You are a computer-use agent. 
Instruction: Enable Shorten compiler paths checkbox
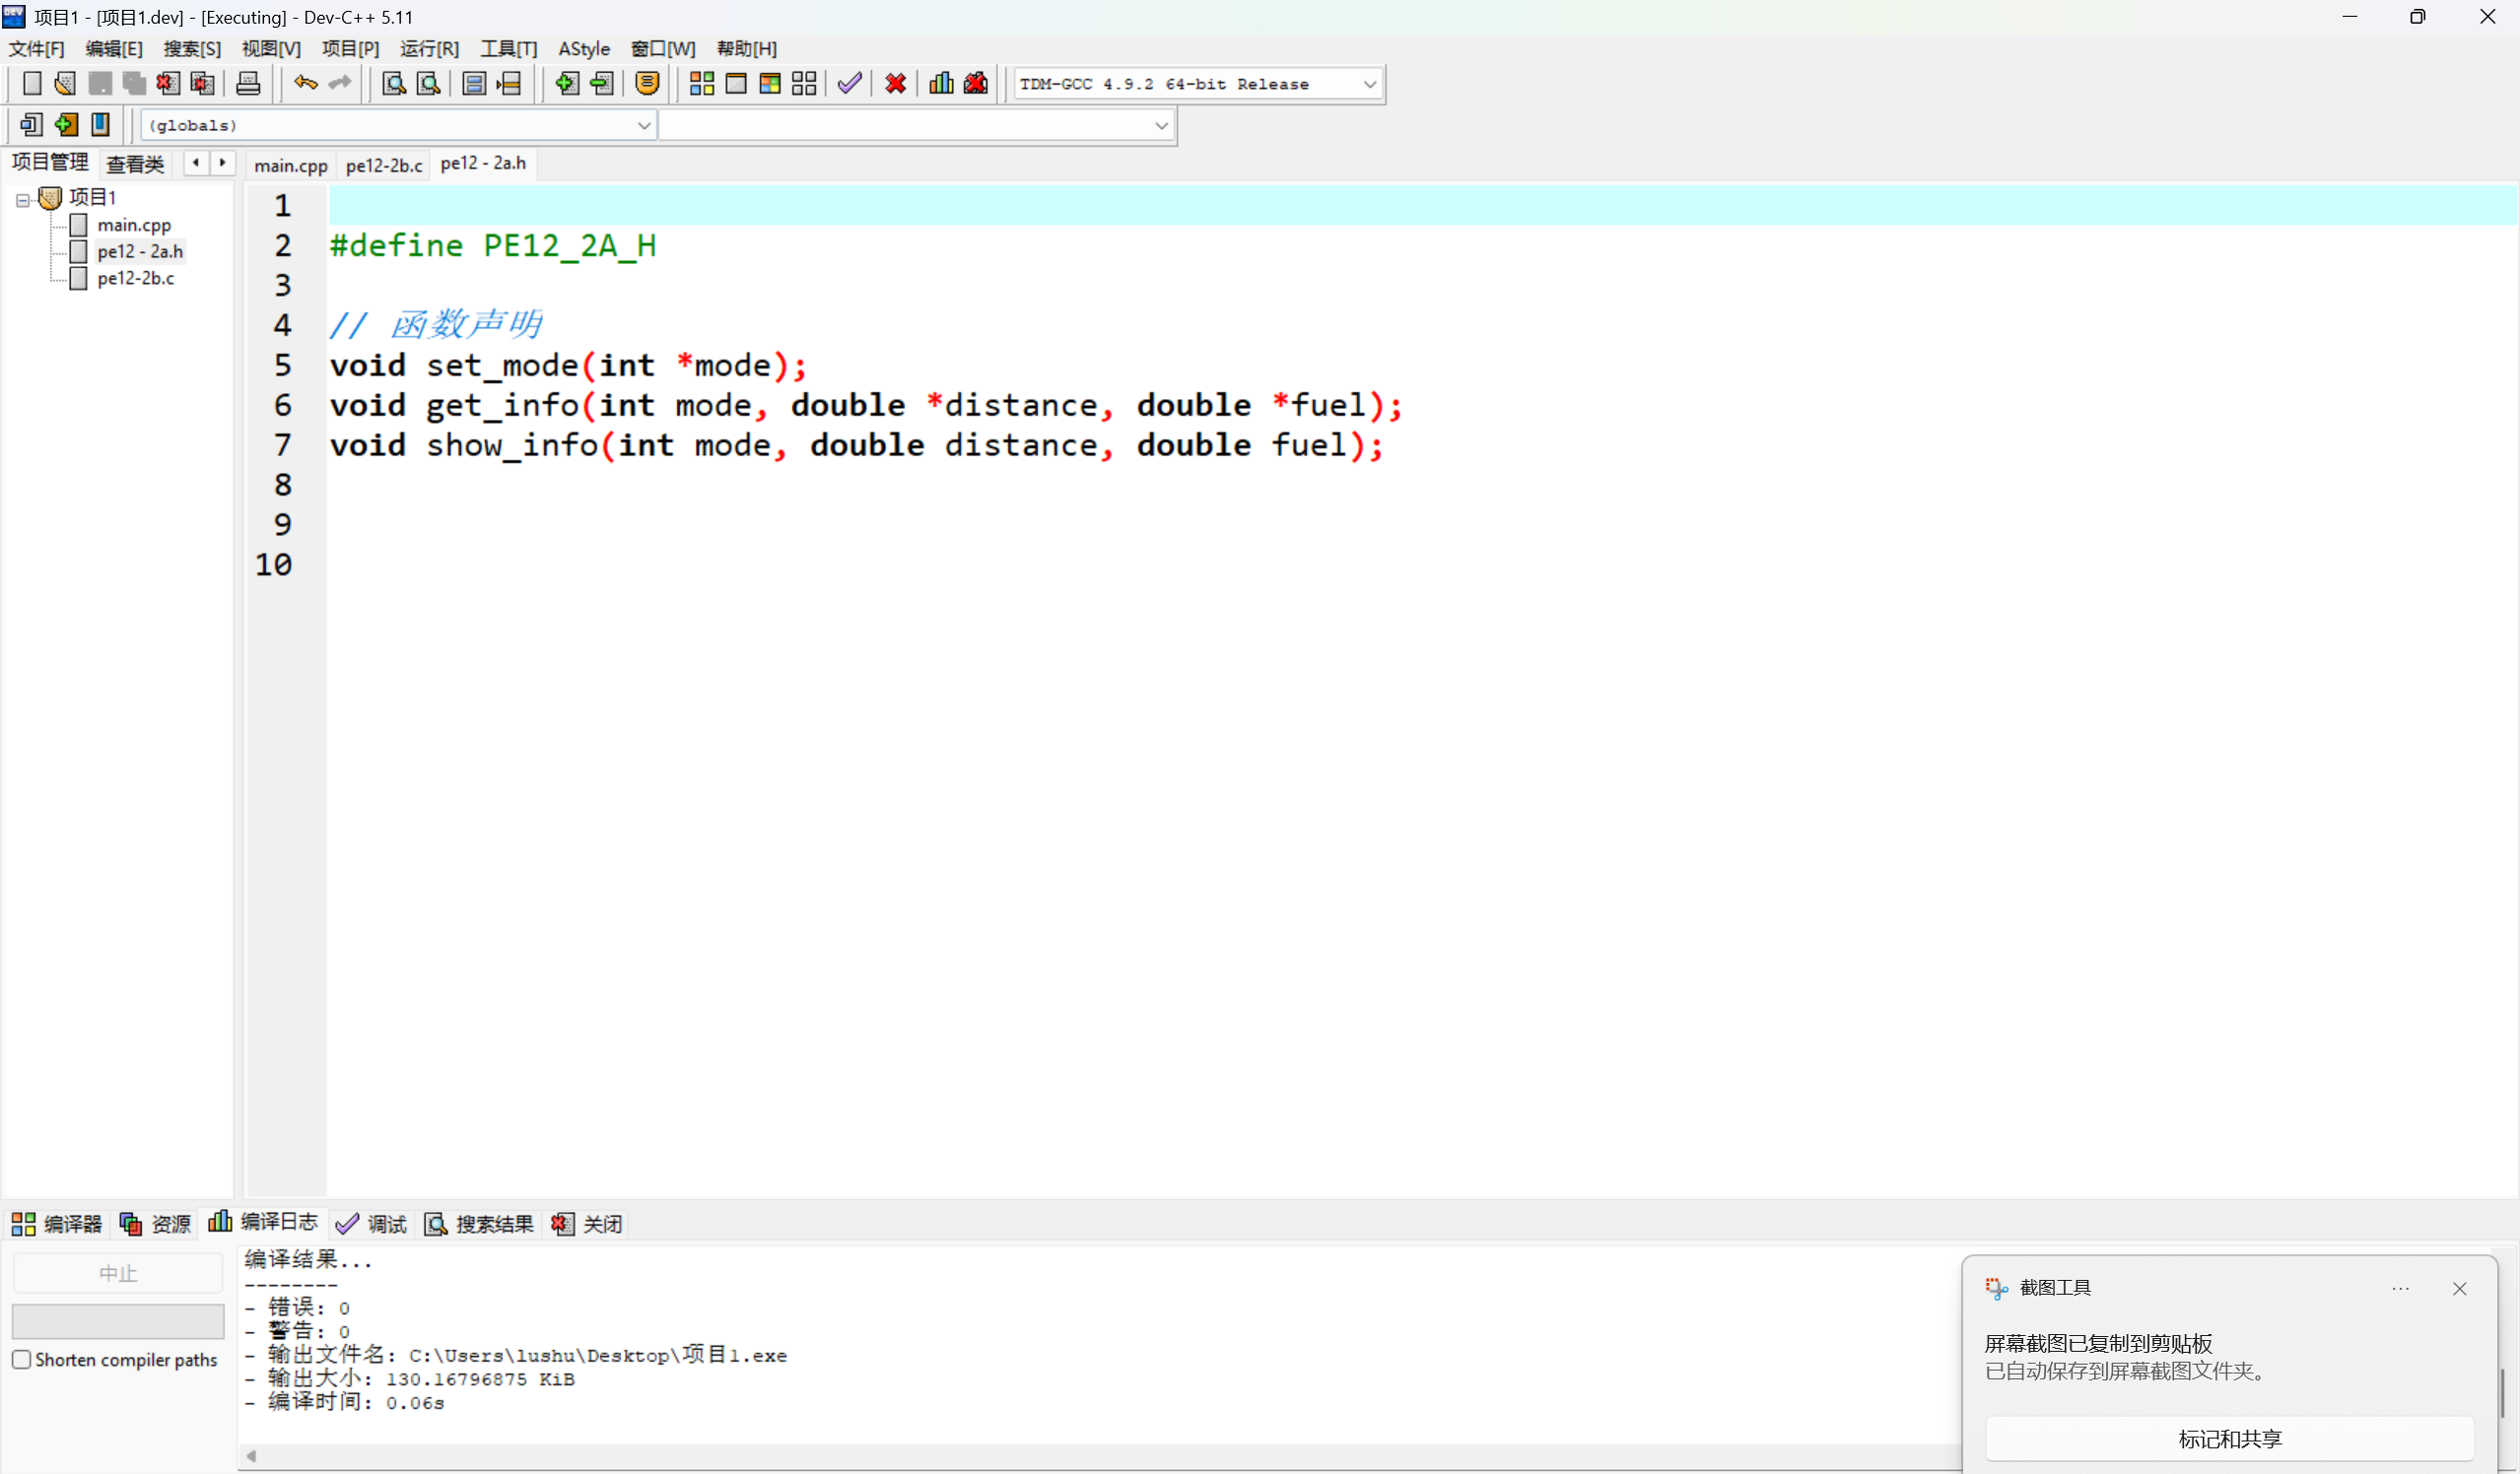(21, 1360)
